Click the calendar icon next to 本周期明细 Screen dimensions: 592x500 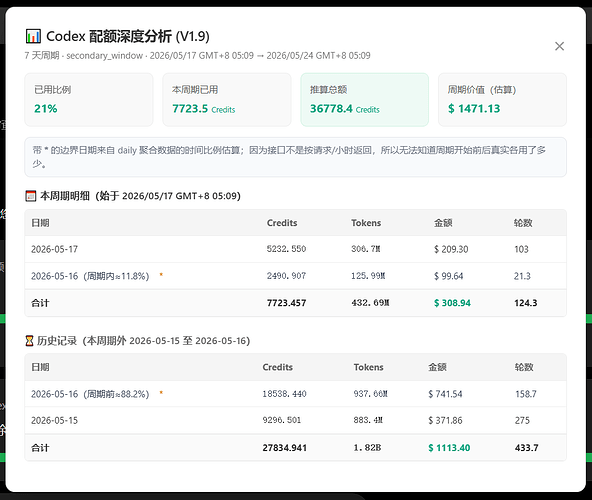pyautogui.click(x=31, y=196)
